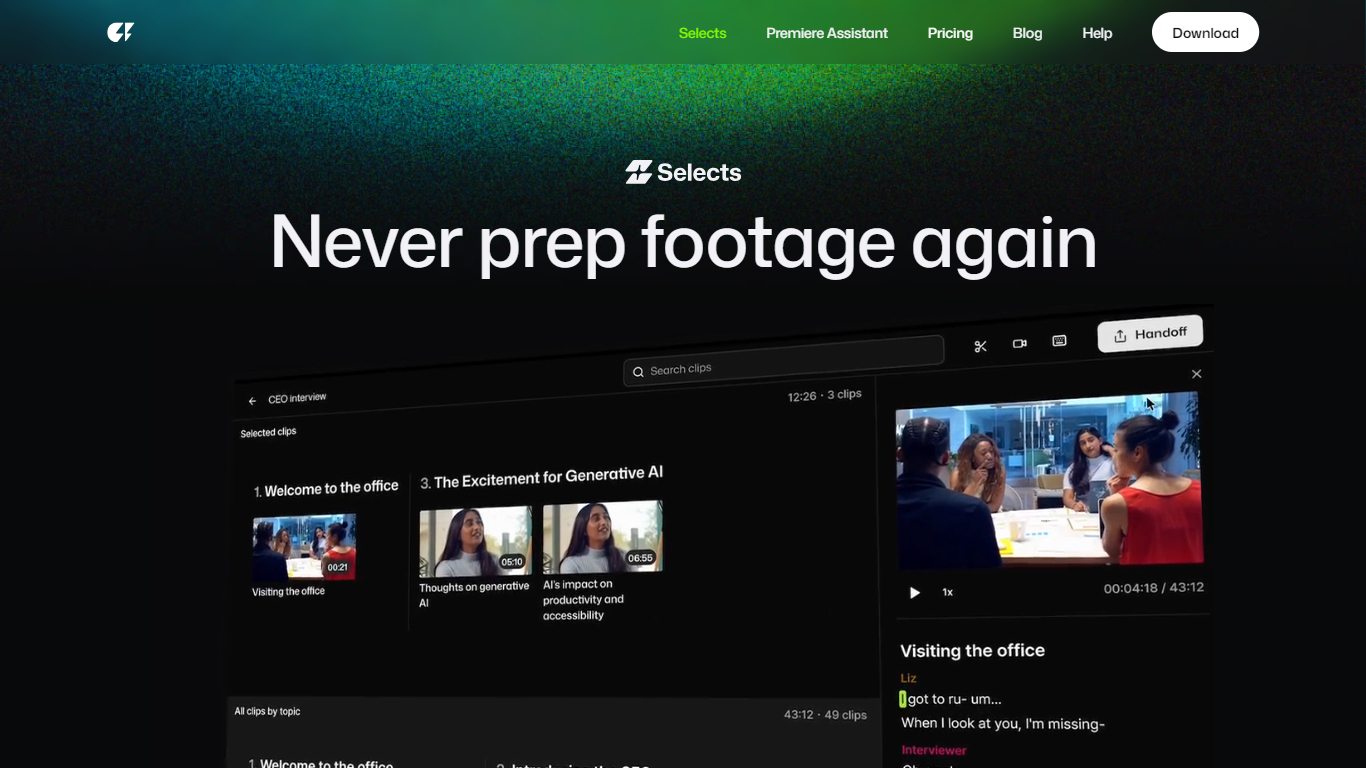Screen dimensions: 1366x768
Task: Click the site logo in the header
Action: (x=120, y=33)
